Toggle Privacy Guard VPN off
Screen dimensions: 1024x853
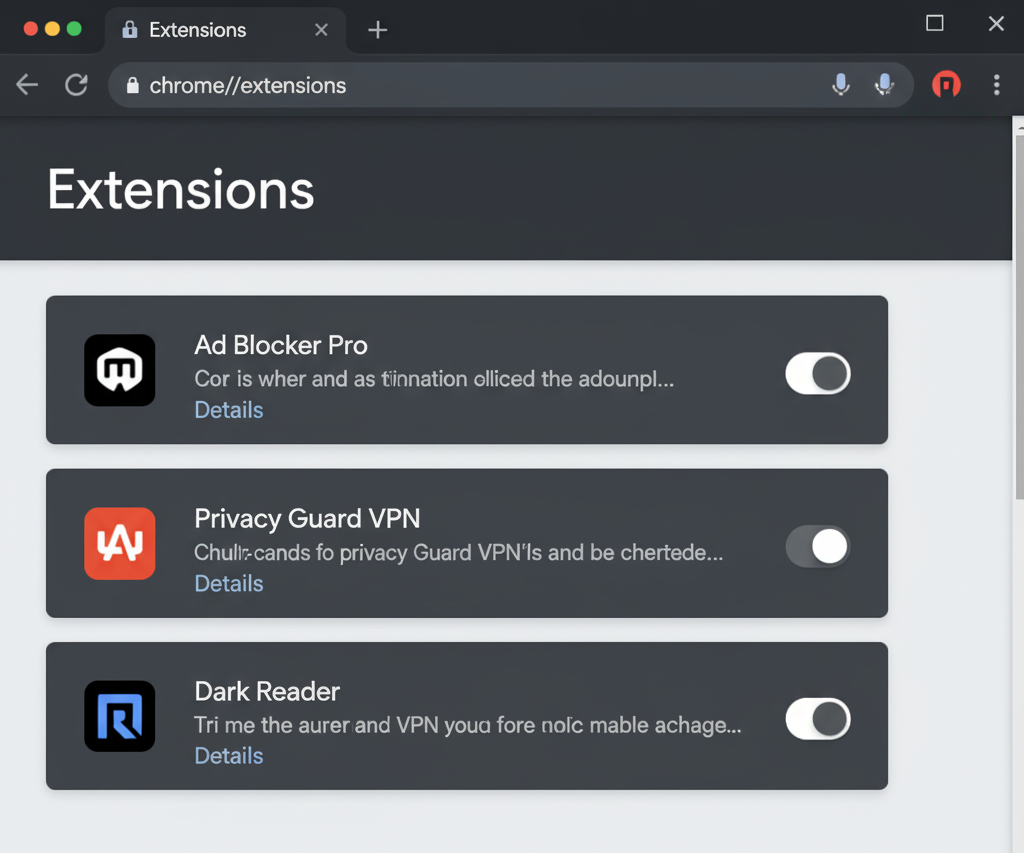818,546
